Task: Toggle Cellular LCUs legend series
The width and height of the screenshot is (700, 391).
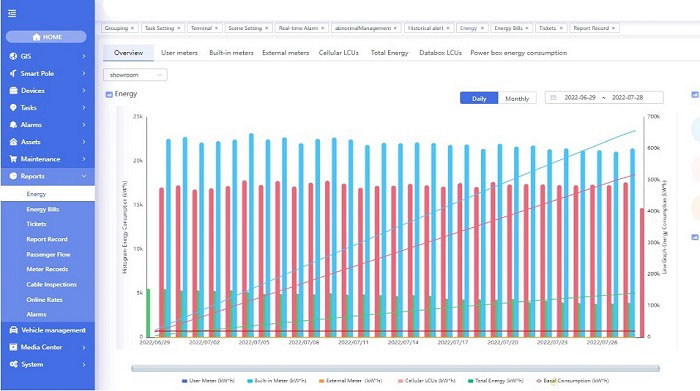Action: click(426, 381)
